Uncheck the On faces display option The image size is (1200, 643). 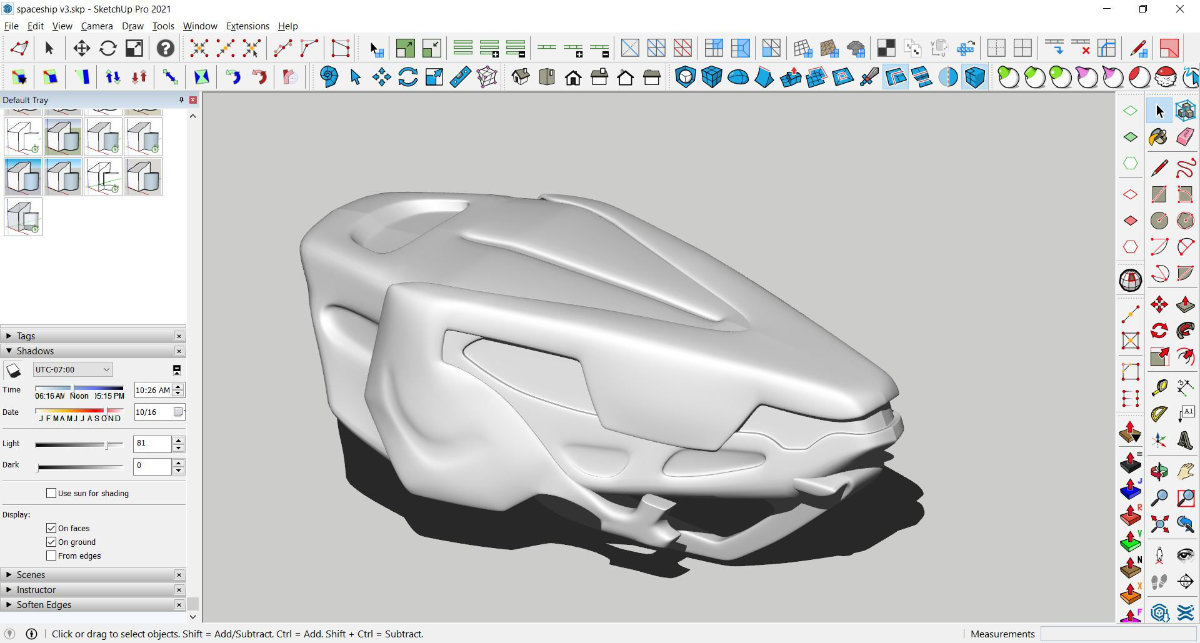(52, 528)
